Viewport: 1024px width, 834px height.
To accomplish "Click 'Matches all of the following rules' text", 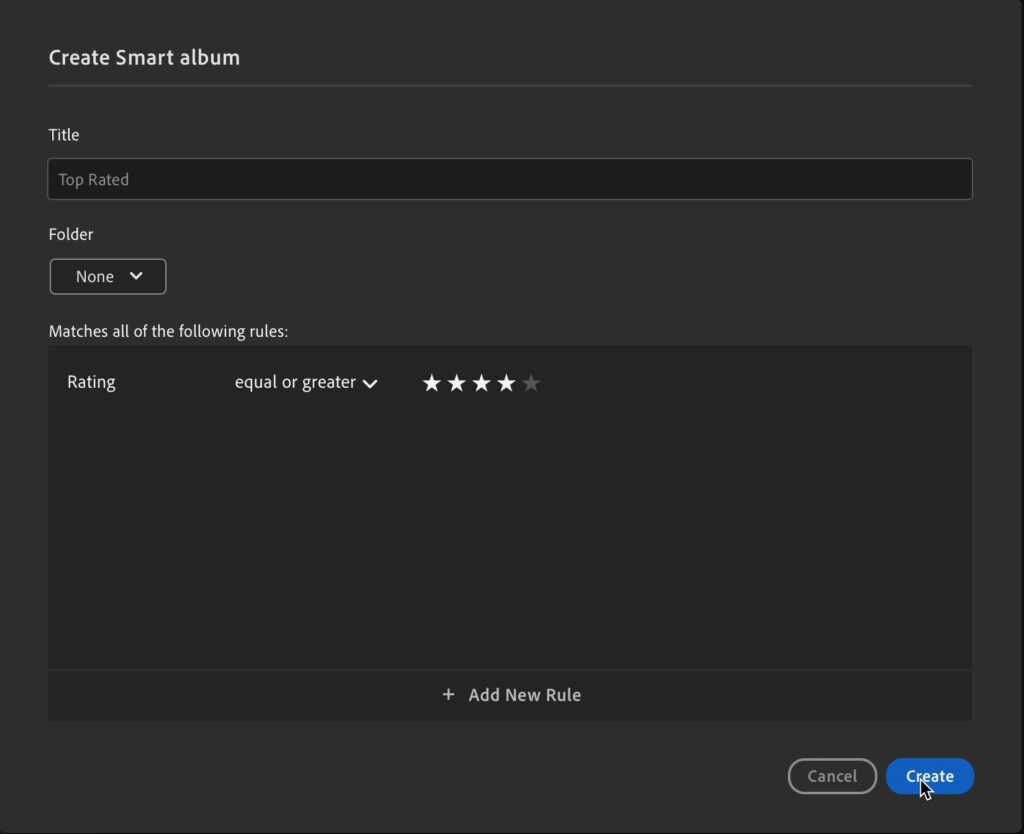I will coord(168,331).
